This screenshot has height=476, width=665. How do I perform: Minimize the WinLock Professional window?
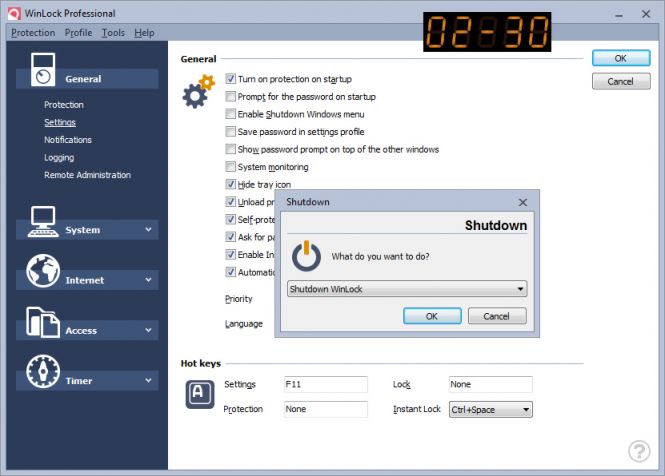click(x=619, y=14)
